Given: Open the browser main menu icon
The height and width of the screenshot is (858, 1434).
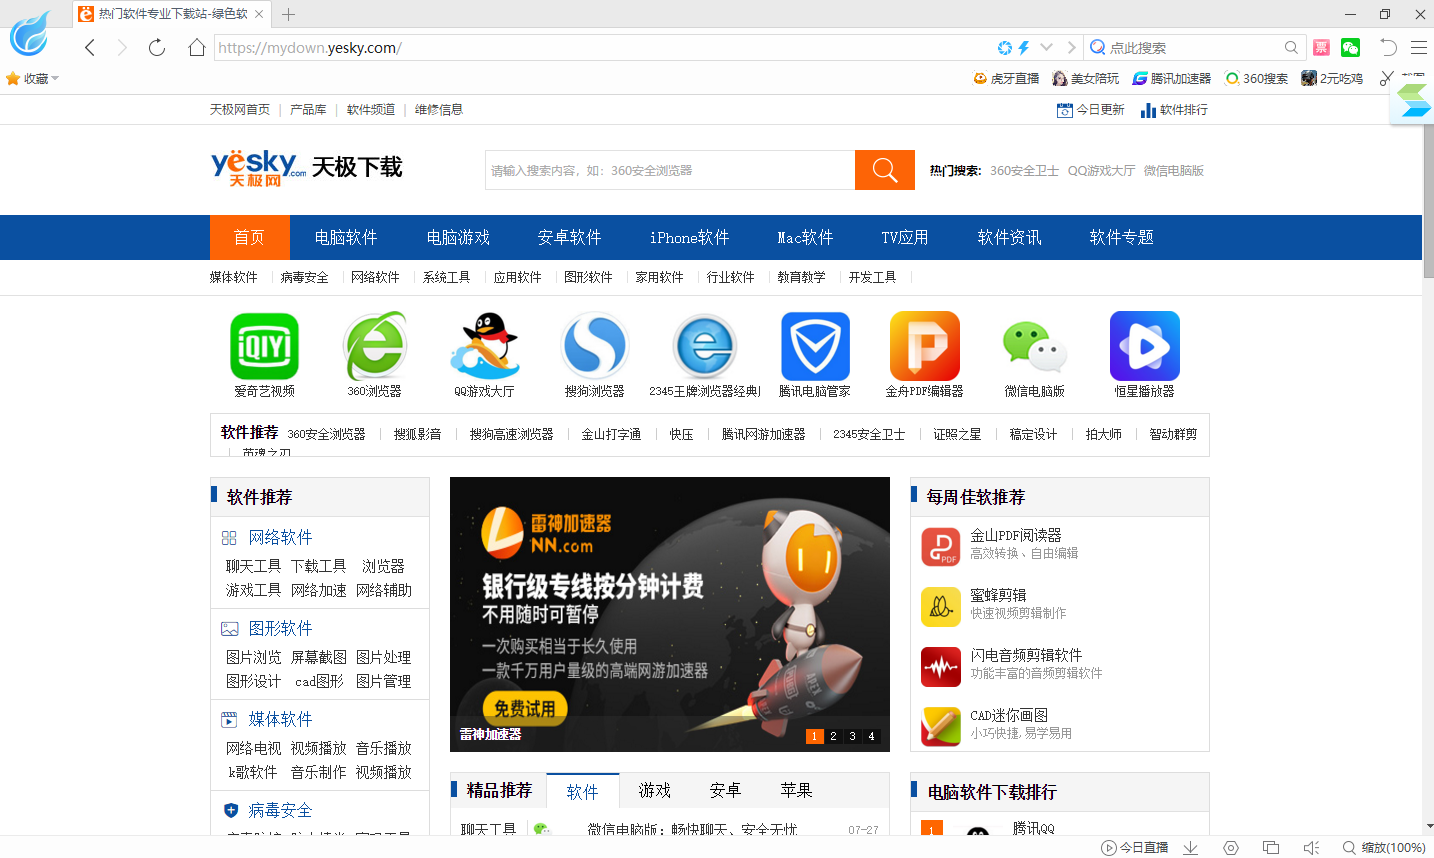Looking at the screenshot, I should click(1419, 47).
